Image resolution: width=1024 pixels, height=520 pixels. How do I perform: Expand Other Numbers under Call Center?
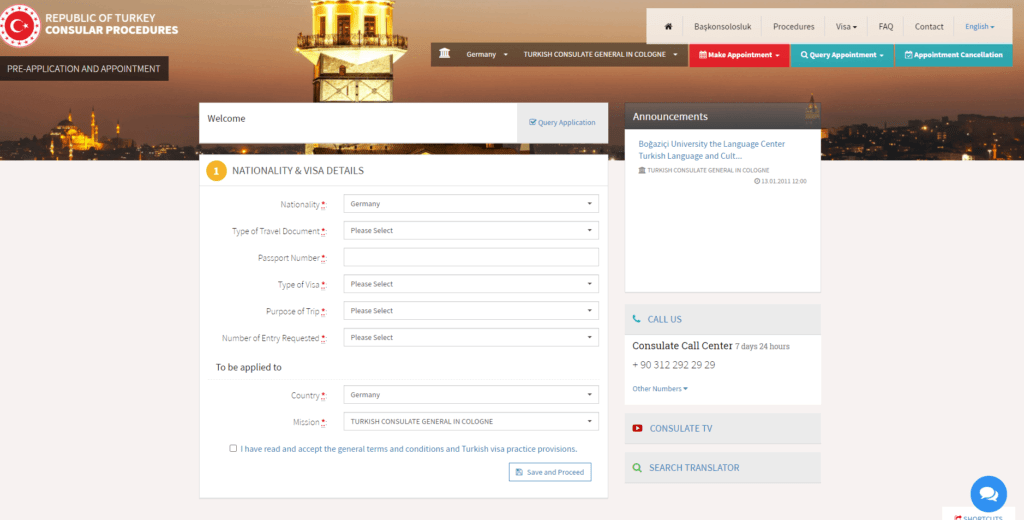(x=659, y=389)
